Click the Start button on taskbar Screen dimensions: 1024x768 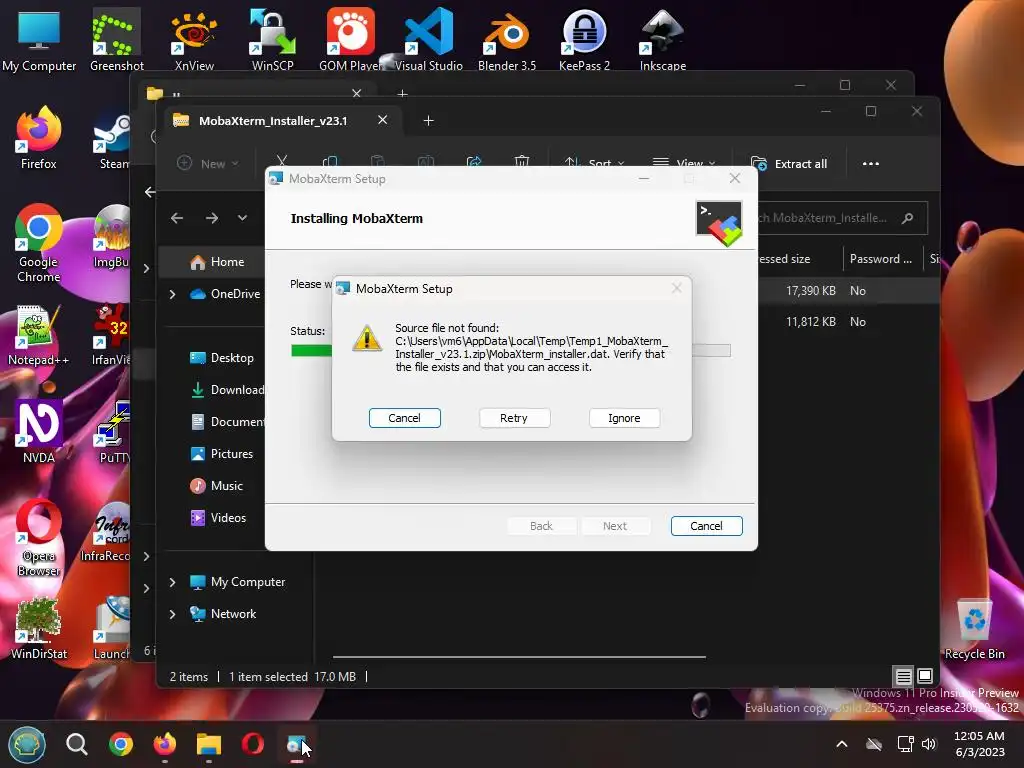(27, 744)
